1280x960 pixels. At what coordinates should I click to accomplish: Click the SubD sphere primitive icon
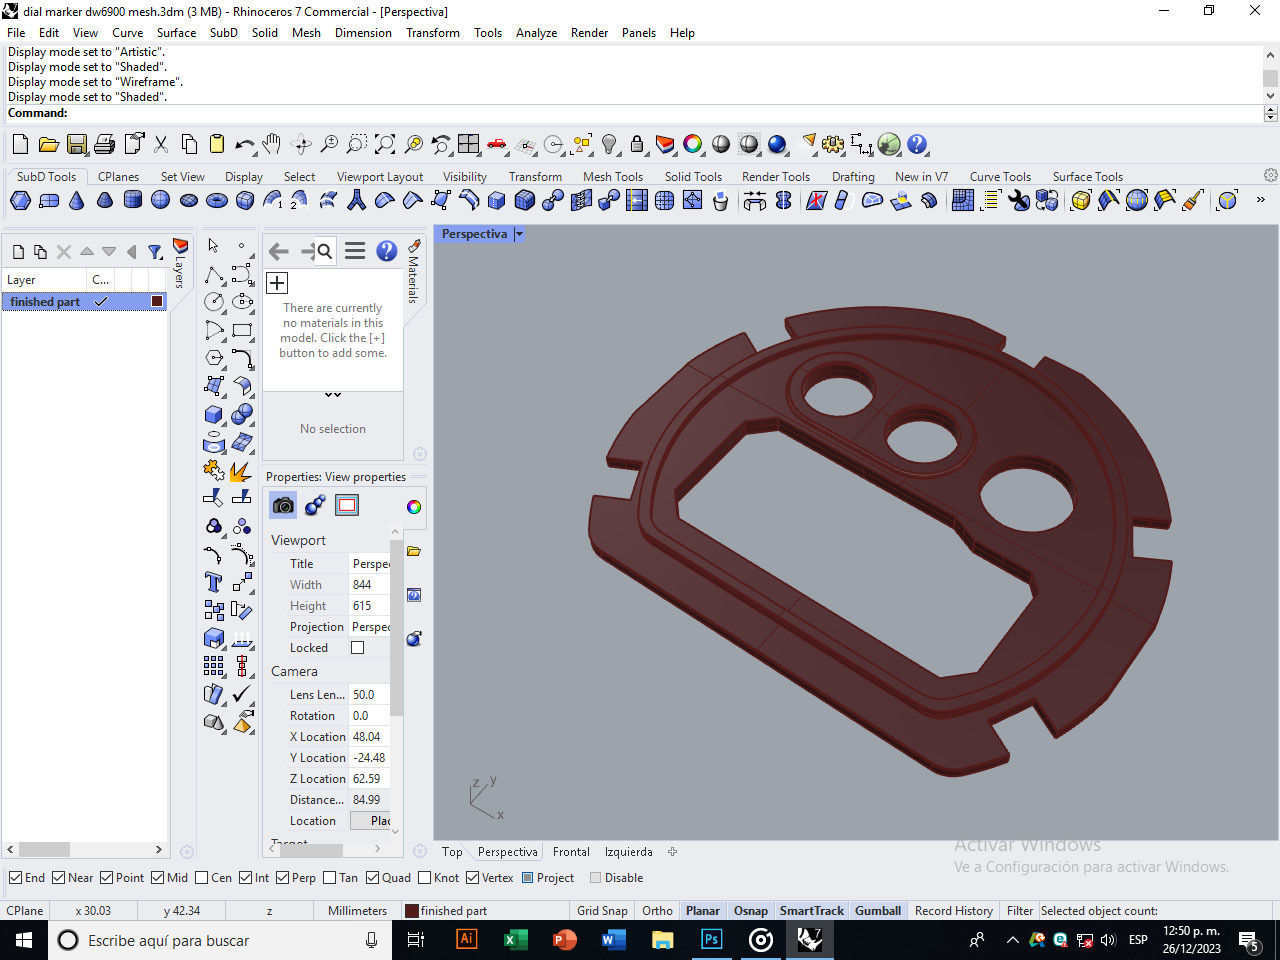[x=160, y=201]
